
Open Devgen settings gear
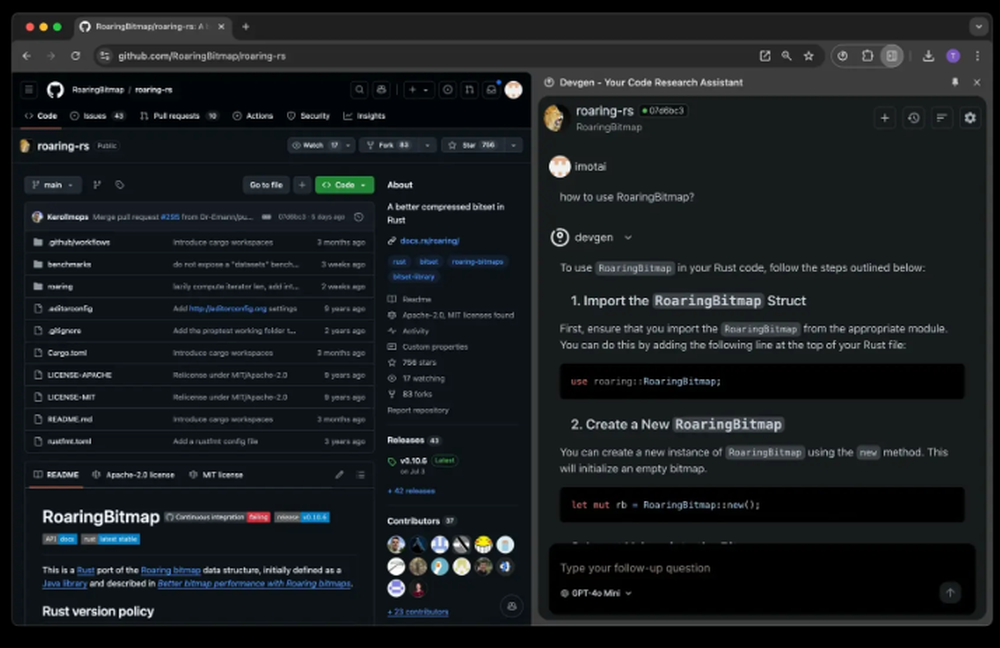pyautogui.click(x=970, y=118)
